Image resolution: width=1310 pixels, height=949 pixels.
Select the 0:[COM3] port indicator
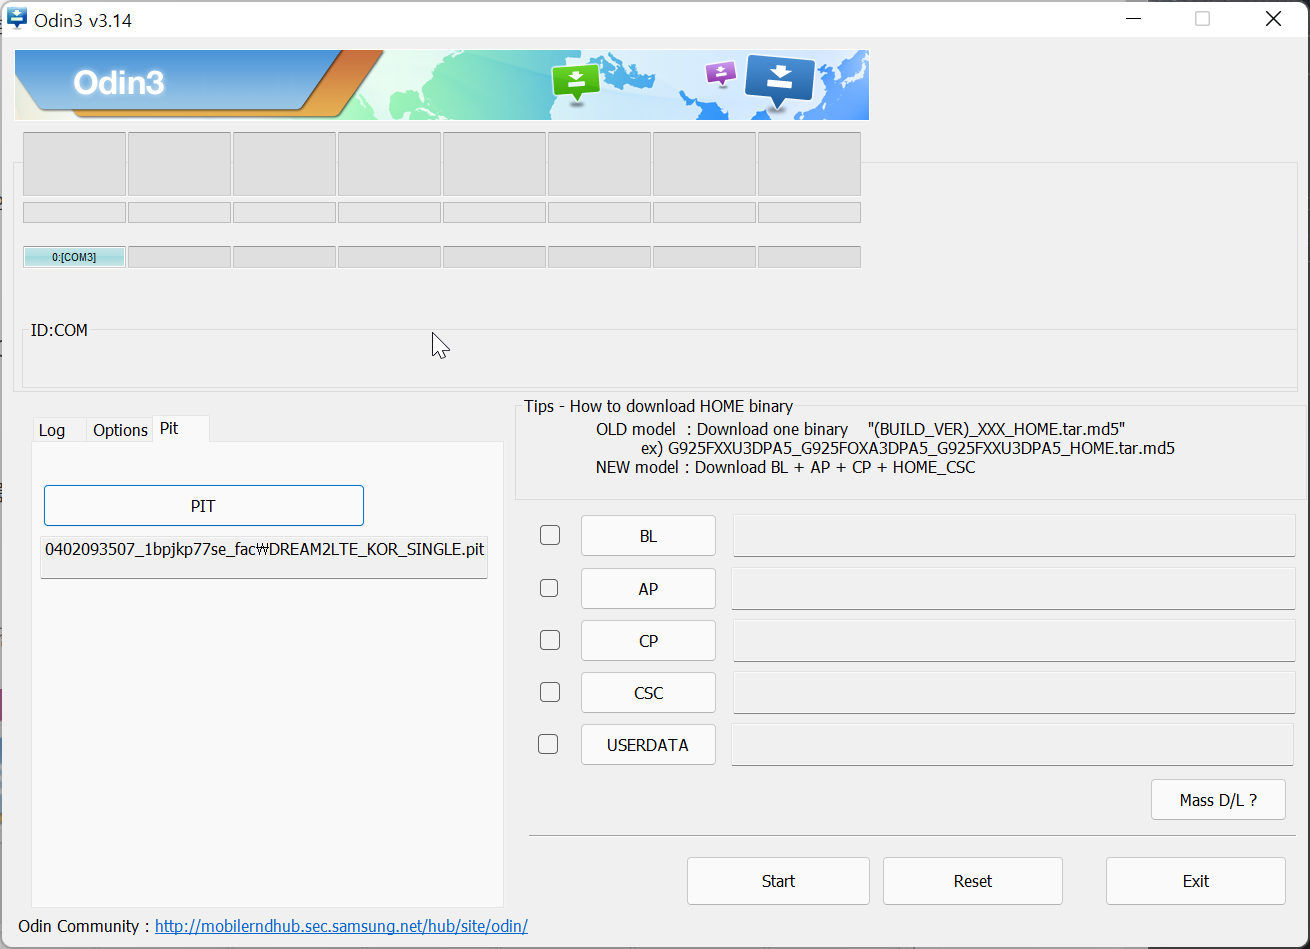pyautogui.click(x=74, y=257)
